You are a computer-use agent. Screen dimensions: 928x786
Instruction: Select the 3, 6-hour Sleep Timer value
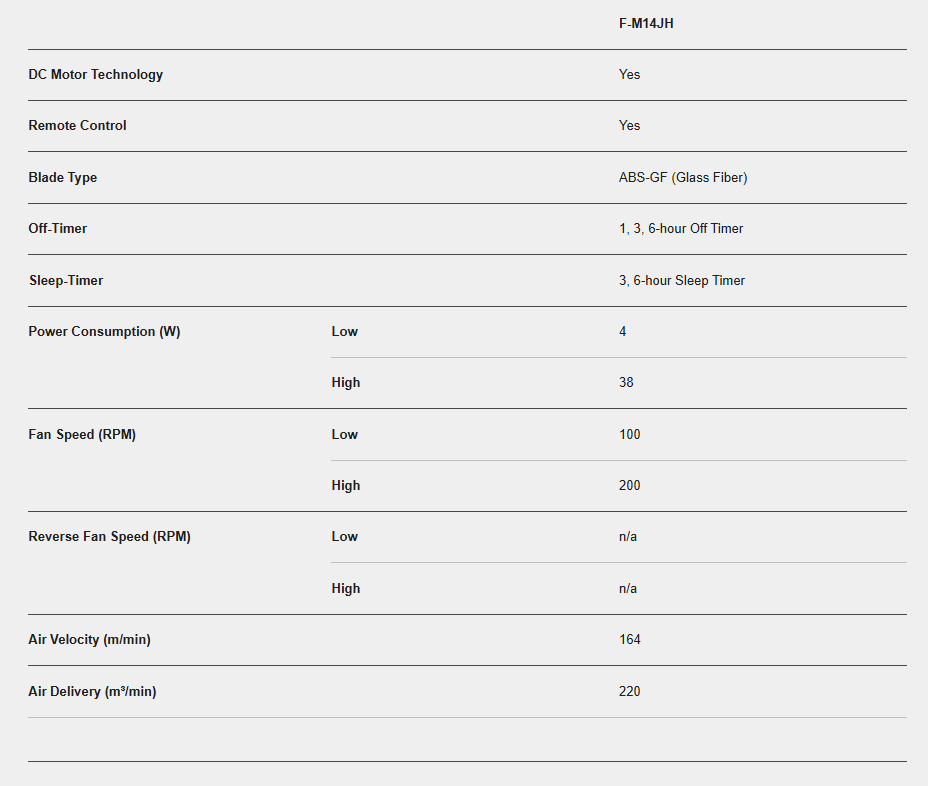[682, 281]
